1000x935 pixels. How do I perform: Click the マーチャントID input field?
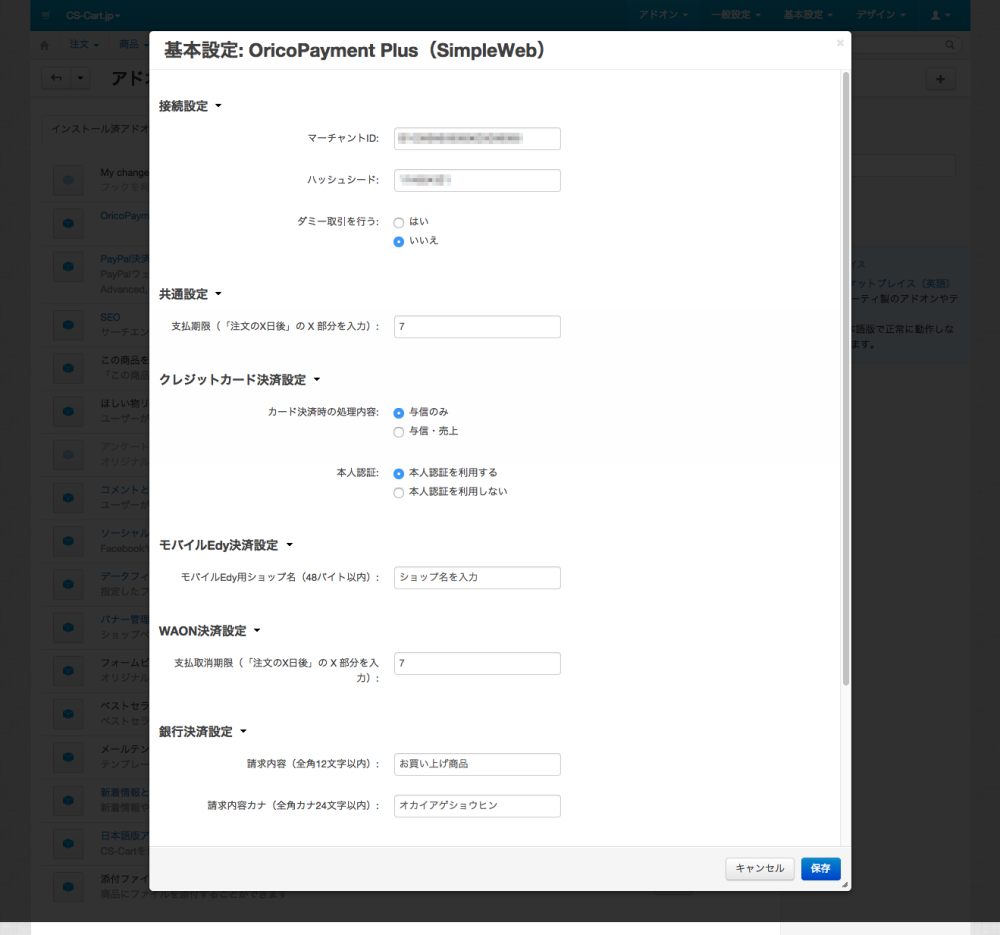(x=477, y=138)
